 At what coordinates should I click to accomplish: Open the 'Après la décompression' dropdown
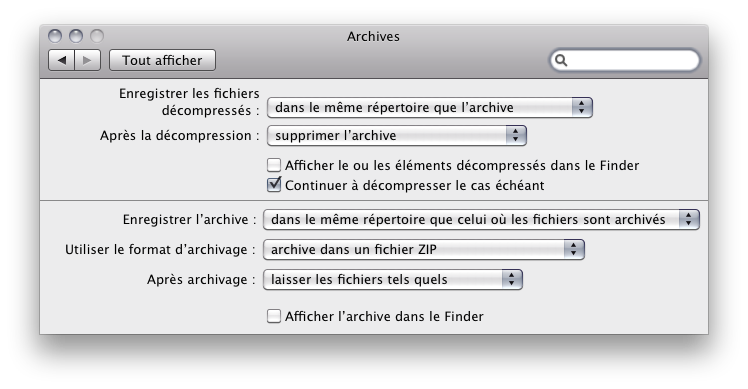point(397,136)
